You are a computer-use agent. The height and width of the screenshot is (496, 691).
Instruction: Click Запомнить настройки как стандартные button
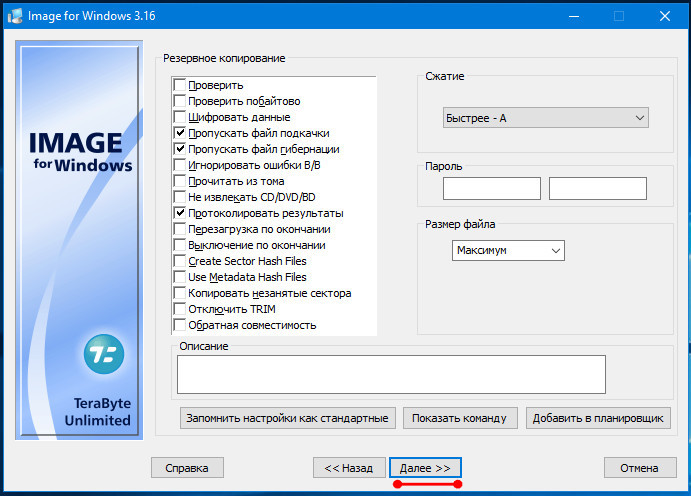287,418
